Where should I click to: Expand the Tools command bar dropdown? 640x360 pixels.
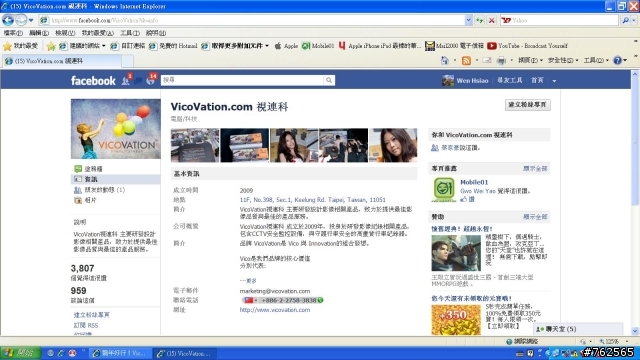coord(596,60)
